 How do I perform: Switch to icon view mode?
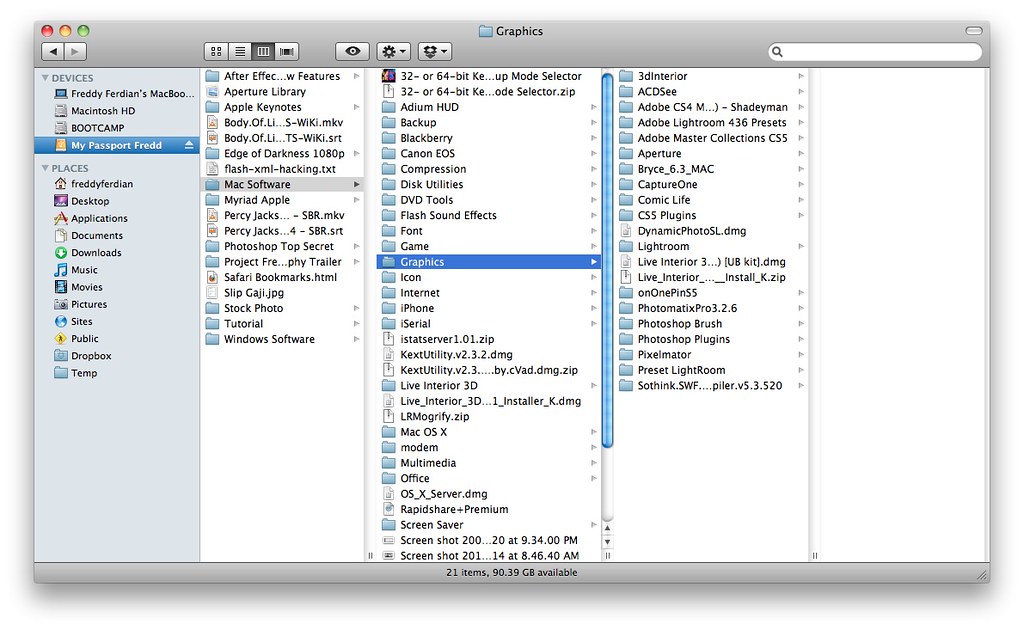[216, 52]
